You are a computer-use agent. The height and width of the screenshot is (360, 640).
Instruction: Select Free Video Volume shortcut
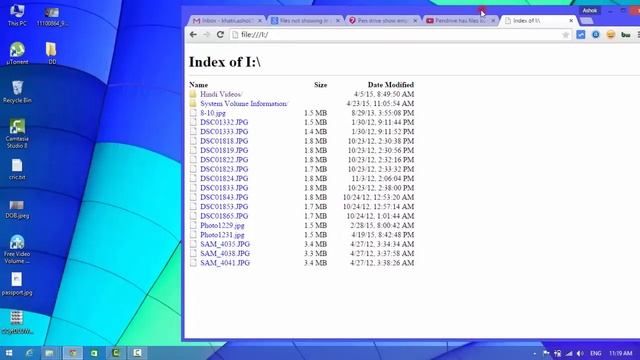pyautogui.click(x=17, y=249)
